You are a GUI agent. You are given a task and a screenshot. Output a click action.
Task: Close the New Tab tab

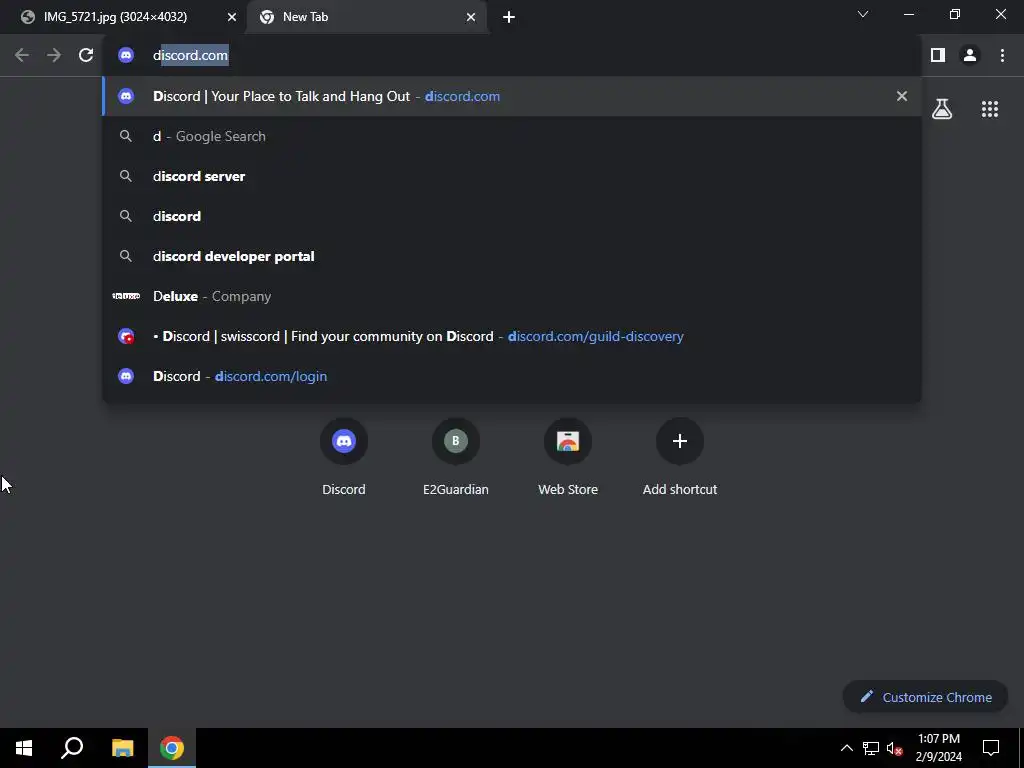coord(471,18)
